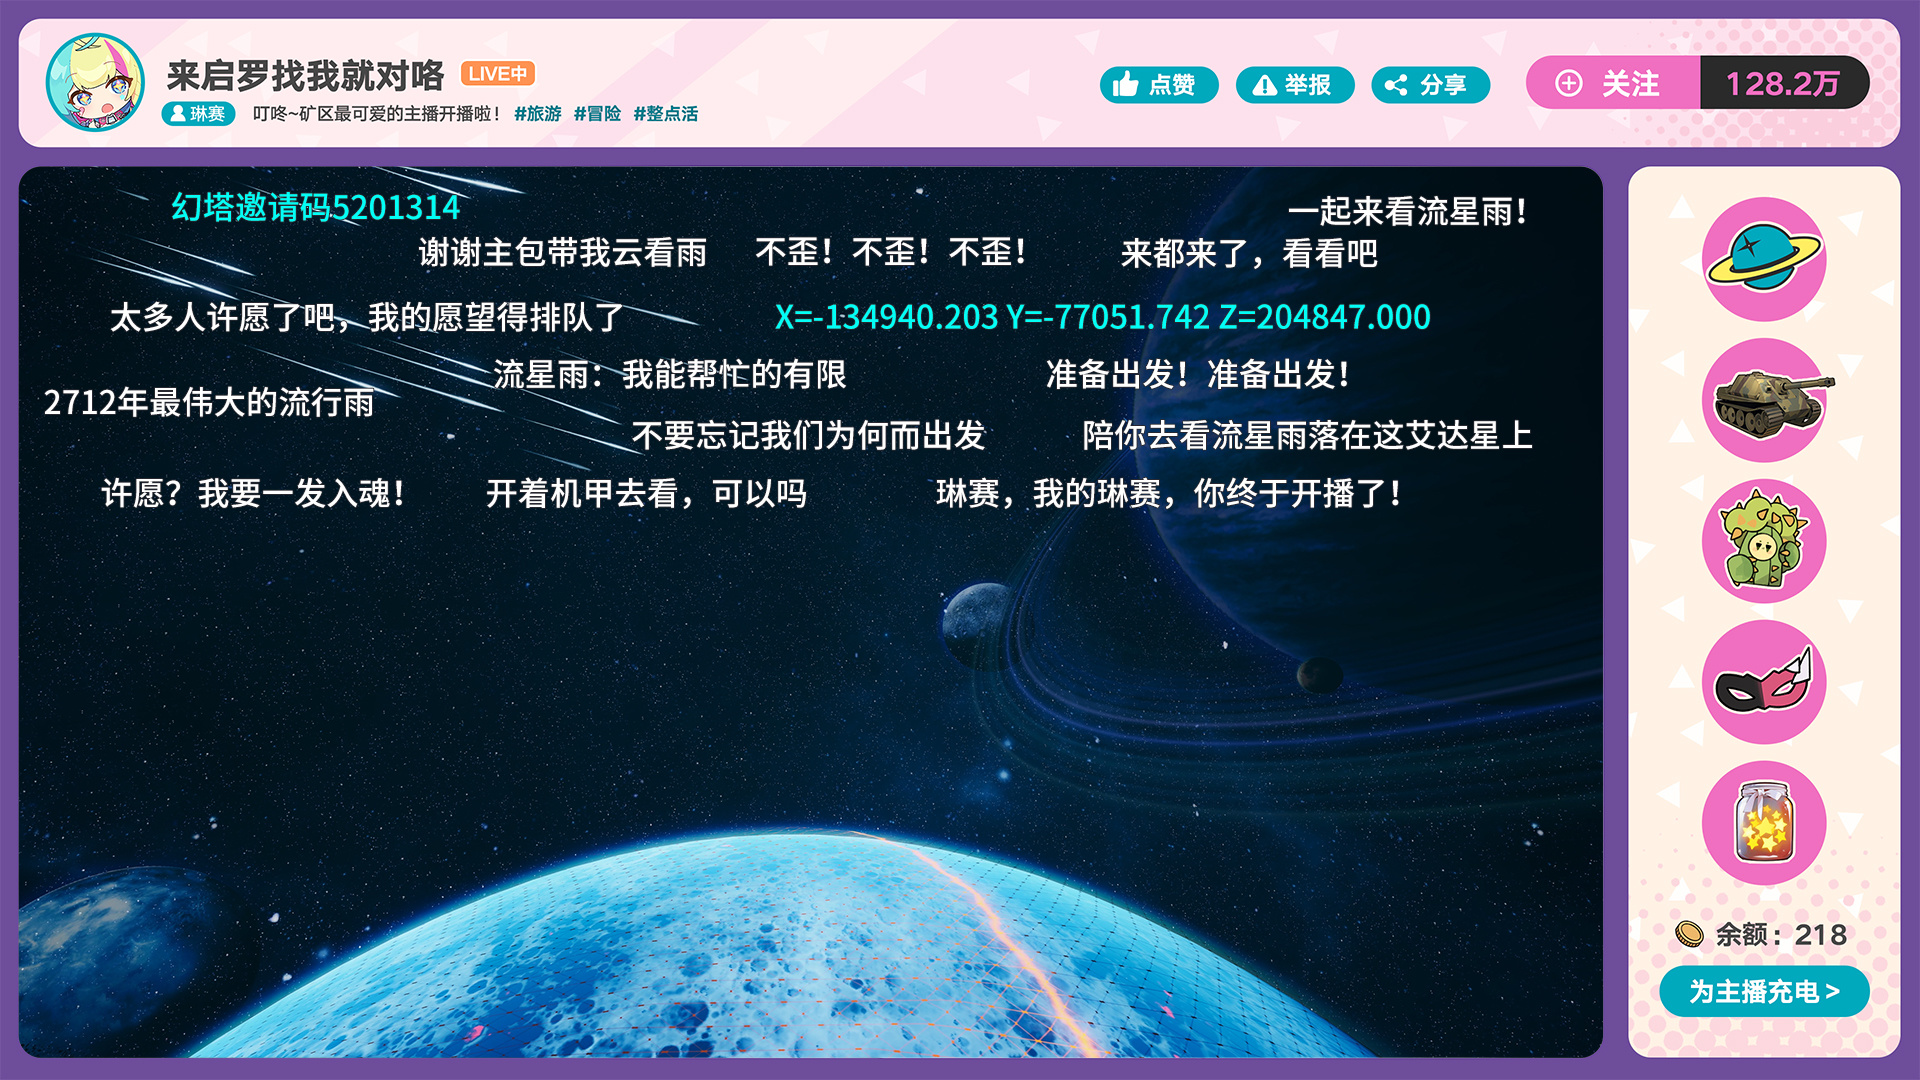The image size is (1920, 1080).
Task: Click the comment 谢谢主包带我云看雨
Action: point(563,252)
